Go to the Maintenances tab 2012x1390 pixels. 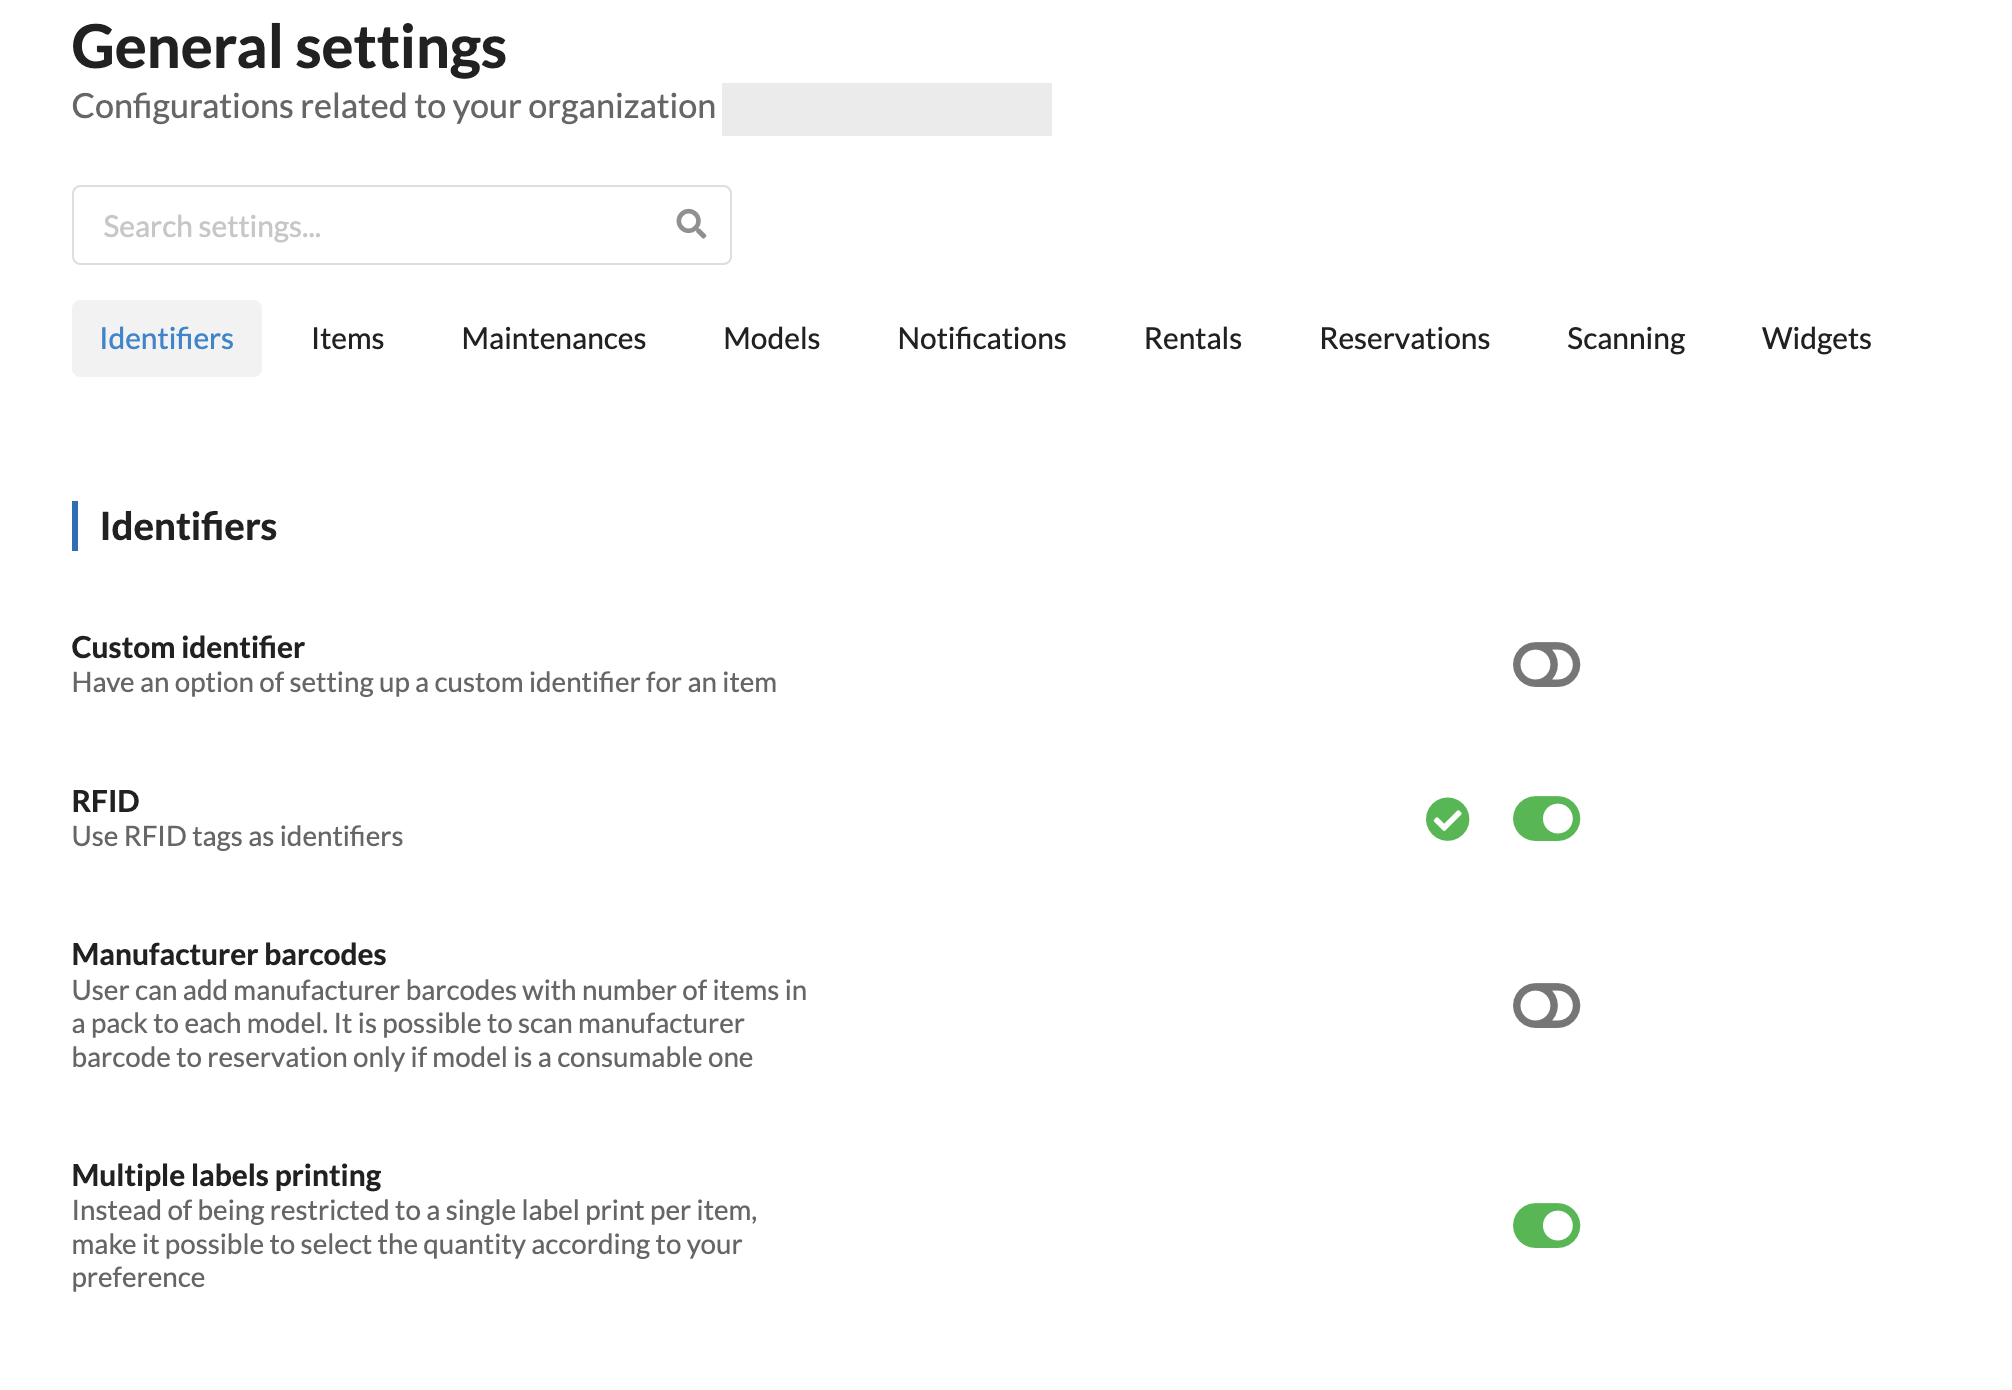[x=554, y=339]
